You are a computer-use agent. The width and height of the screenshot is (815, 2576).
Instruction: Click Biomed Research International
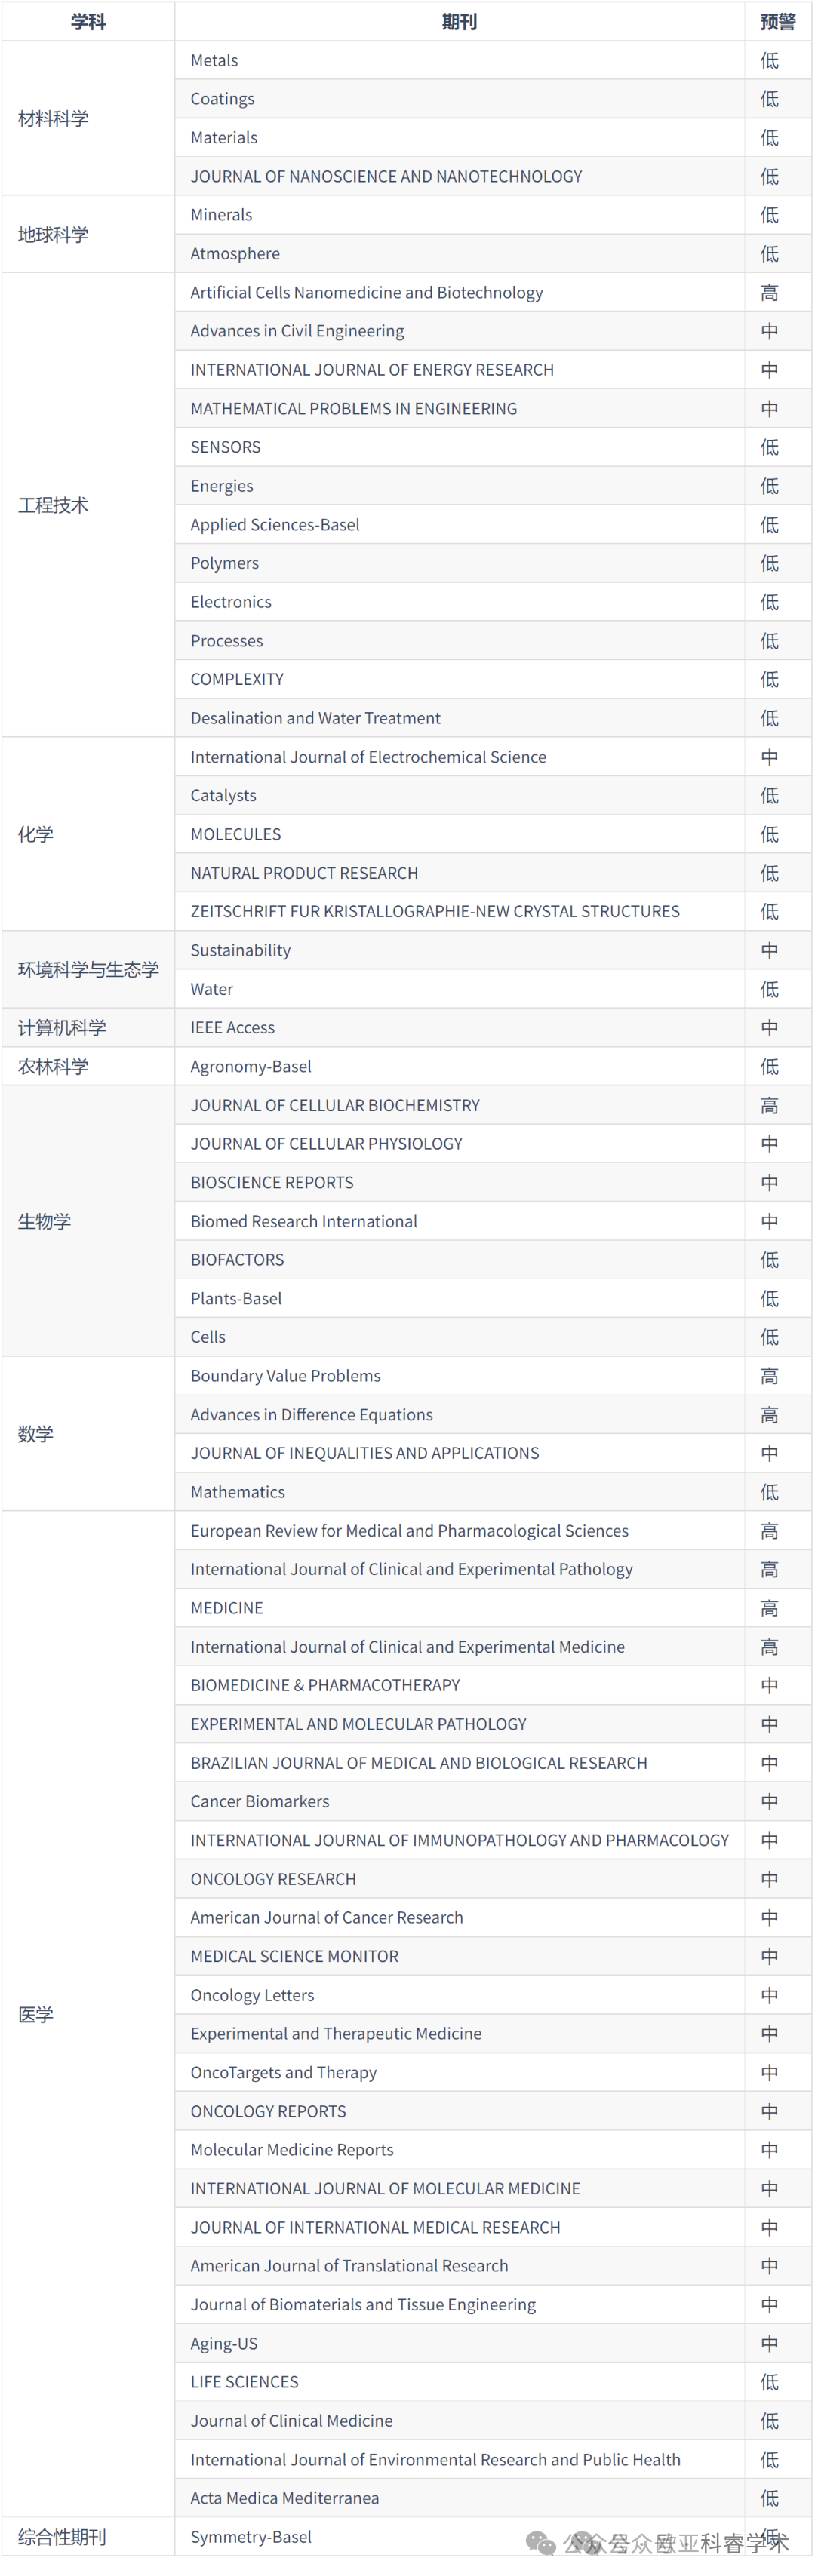point(304,1221)
